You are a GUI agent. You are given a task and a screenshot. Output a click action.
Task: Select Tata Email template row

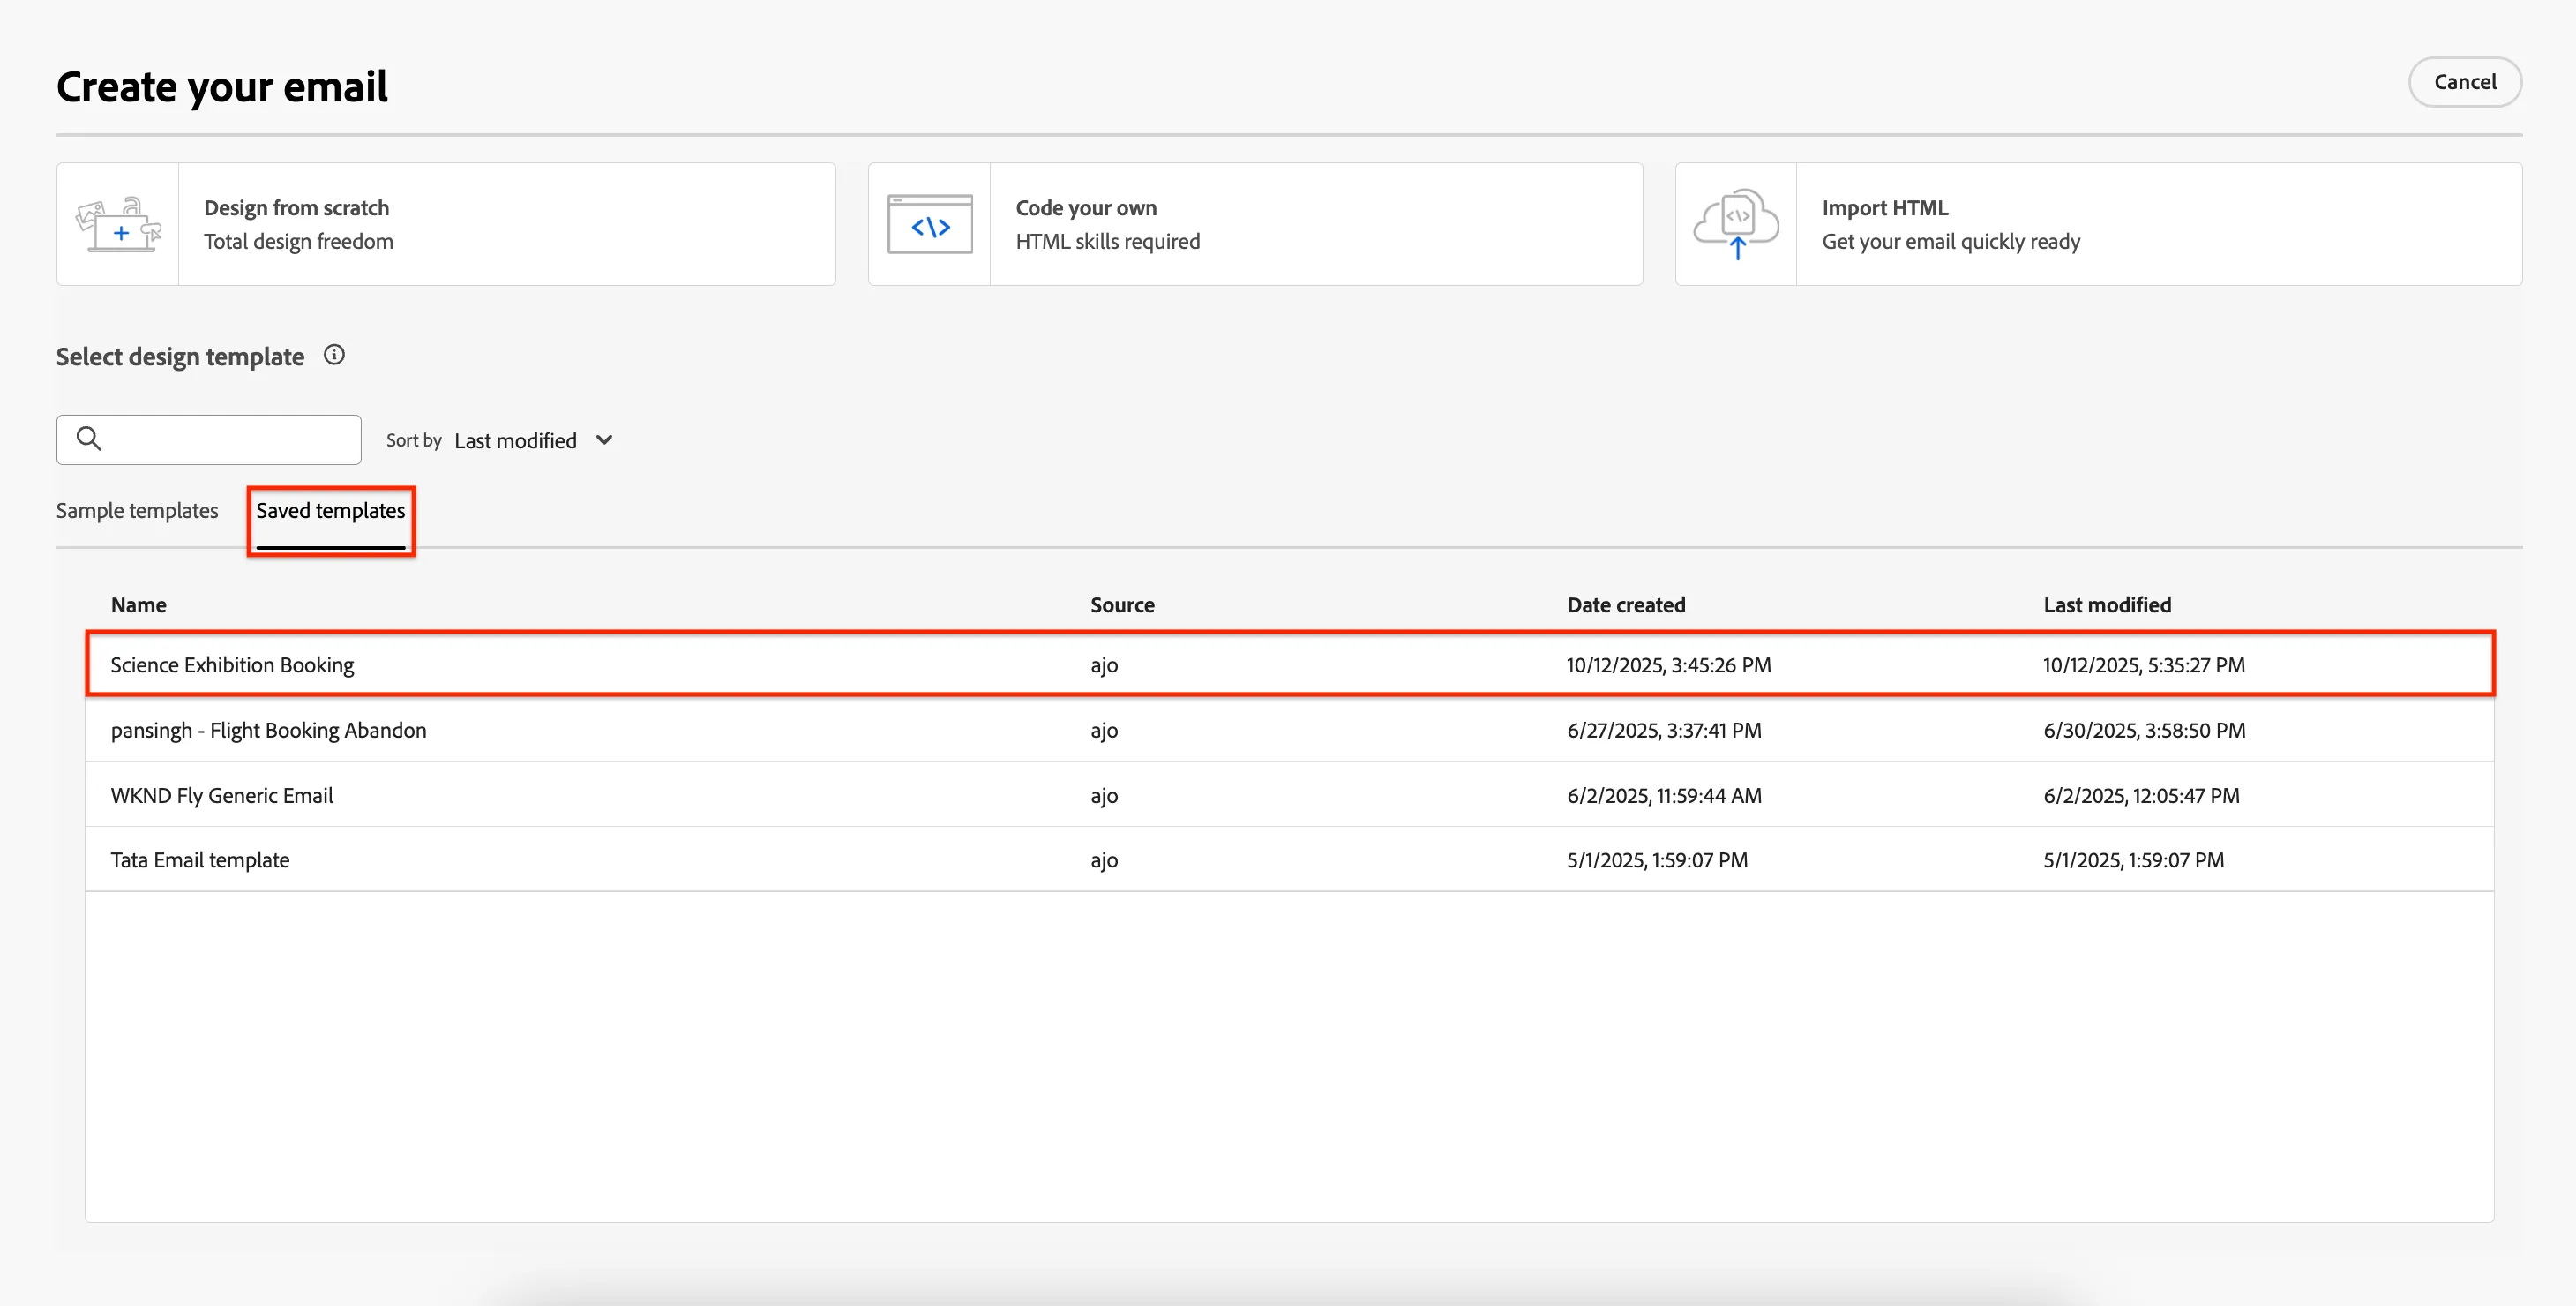tap(1290, 860)
